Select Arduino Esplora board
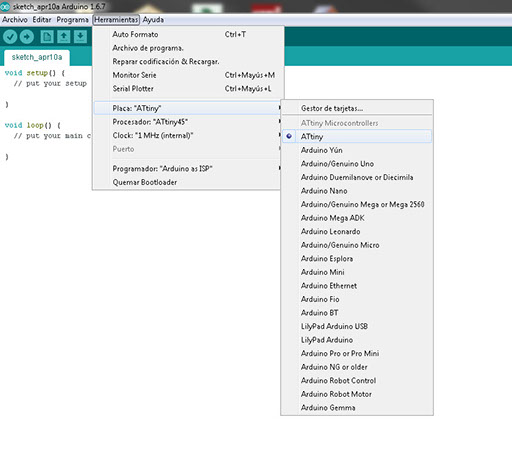 356,259
